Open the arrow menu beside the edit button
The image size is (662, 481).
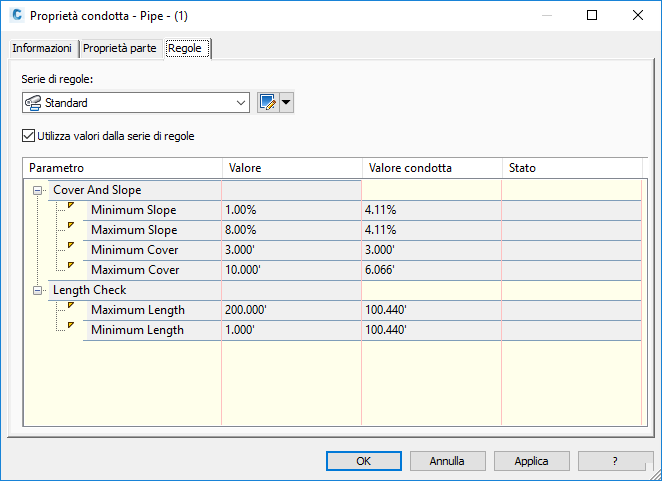(287, 102)
